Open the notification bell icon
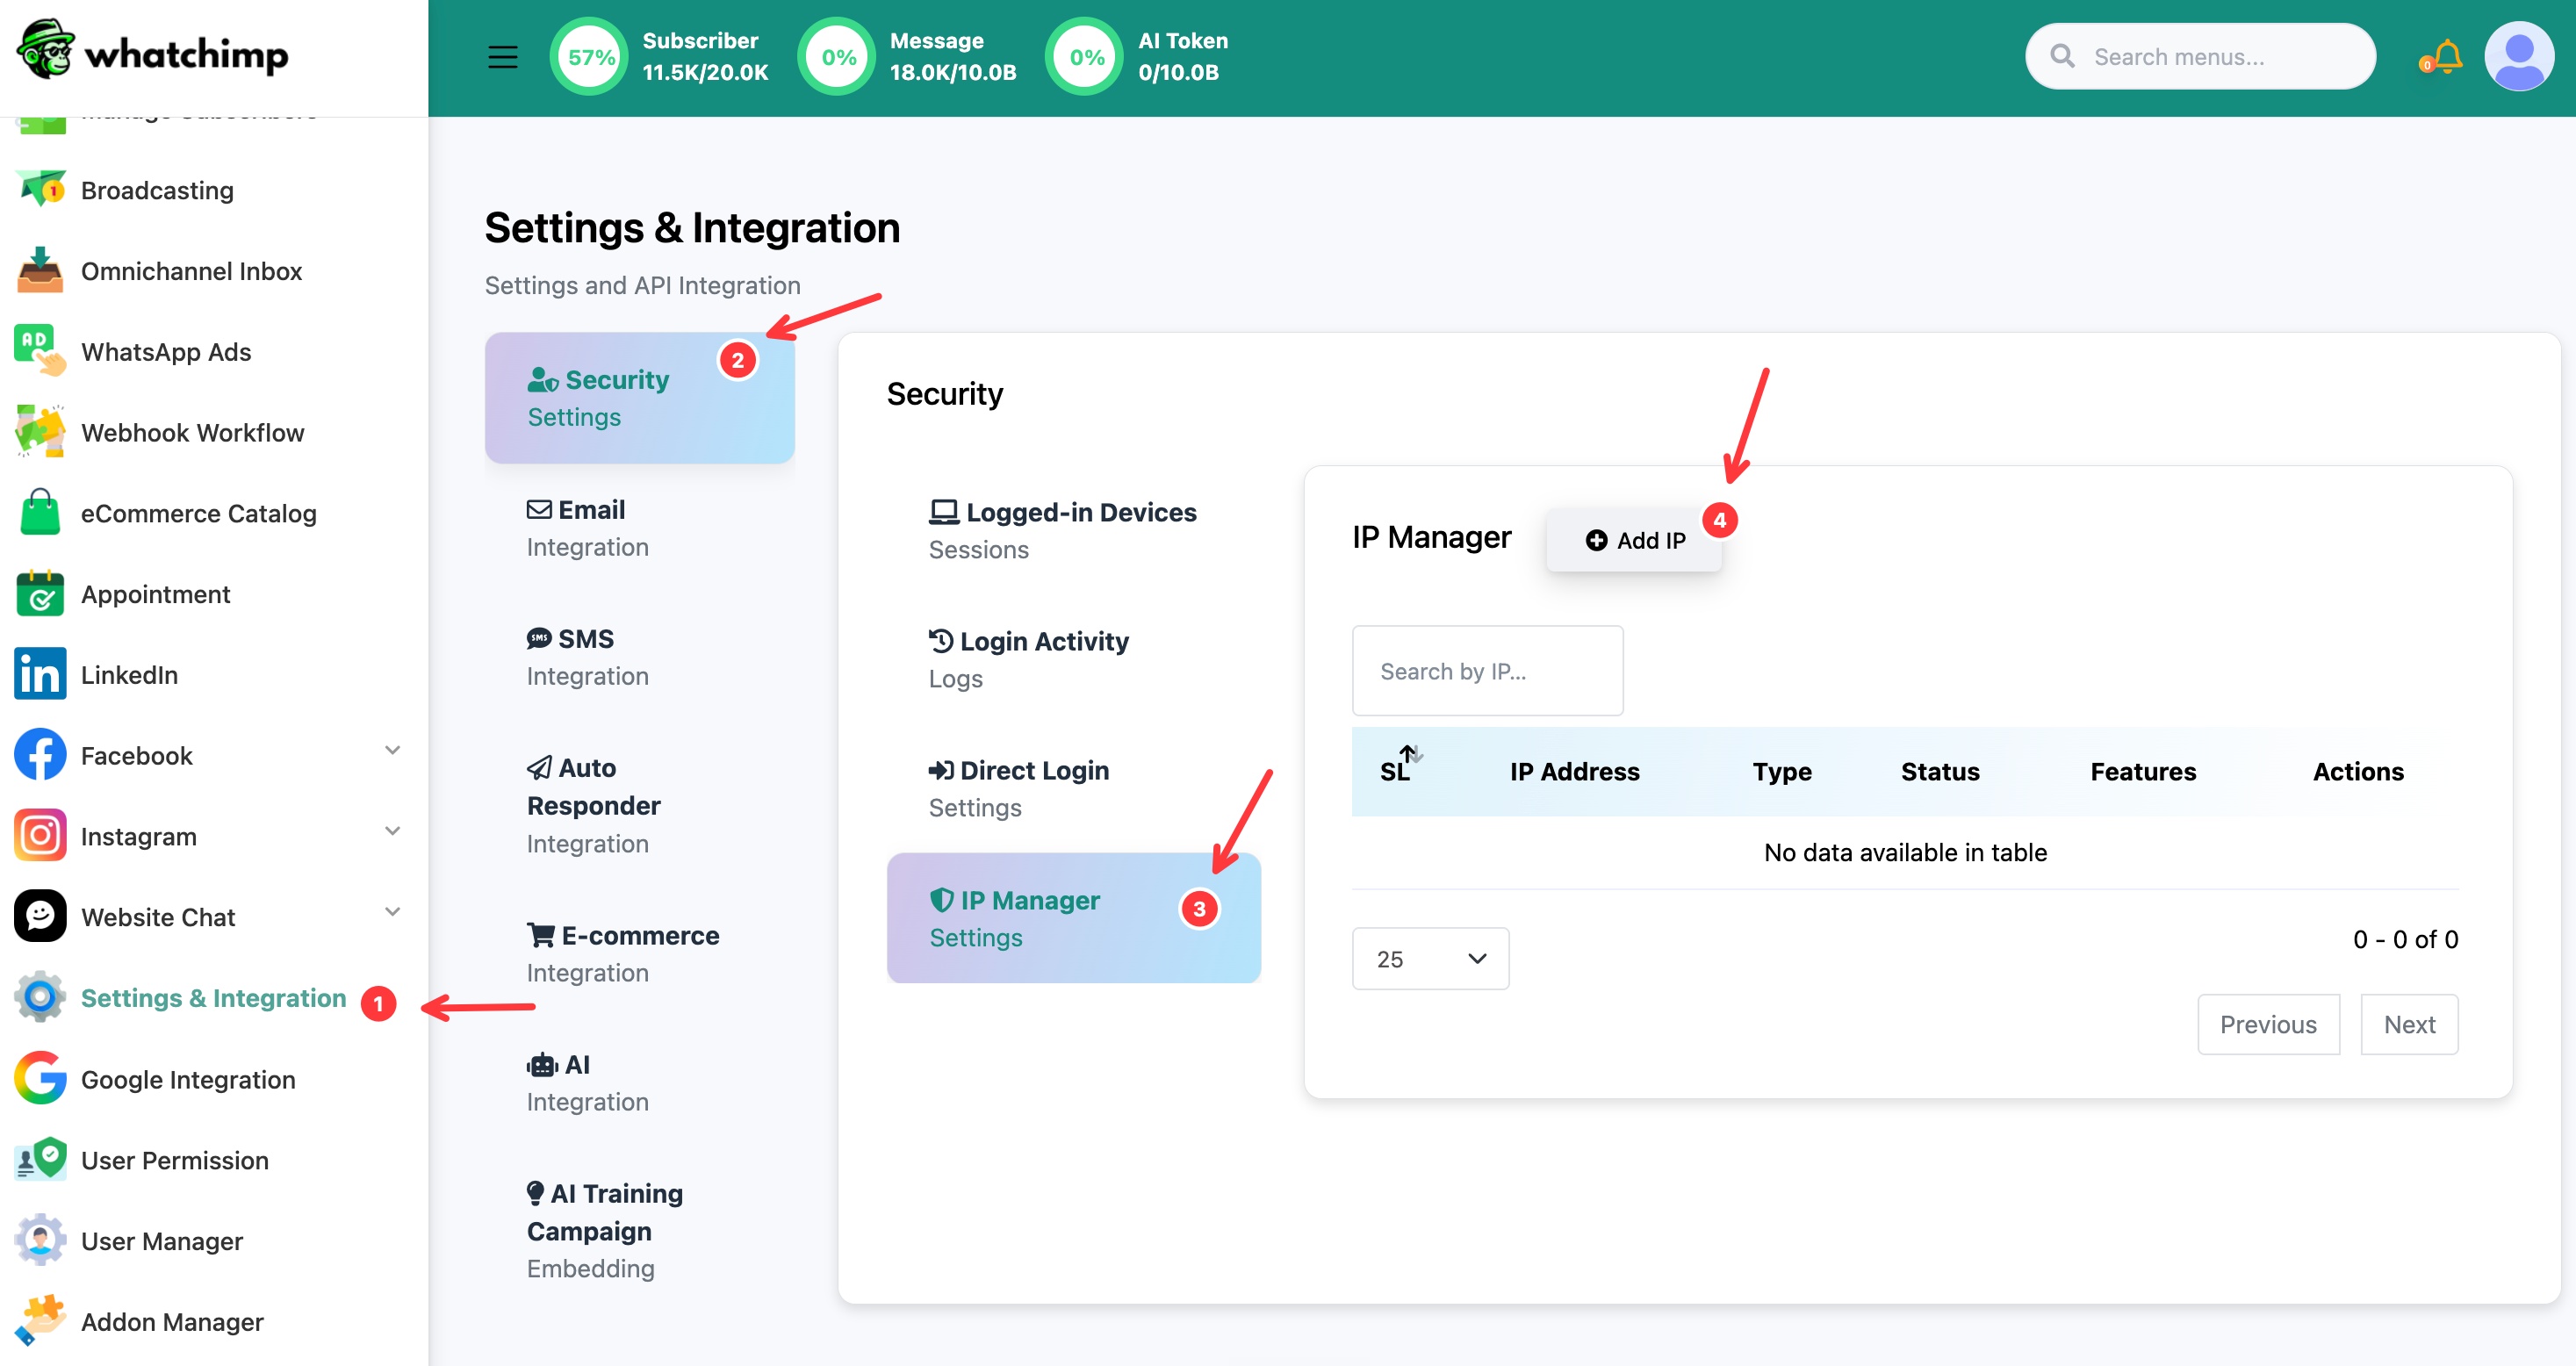Screen dimensions: 2576x1366 coord(2445,57)
